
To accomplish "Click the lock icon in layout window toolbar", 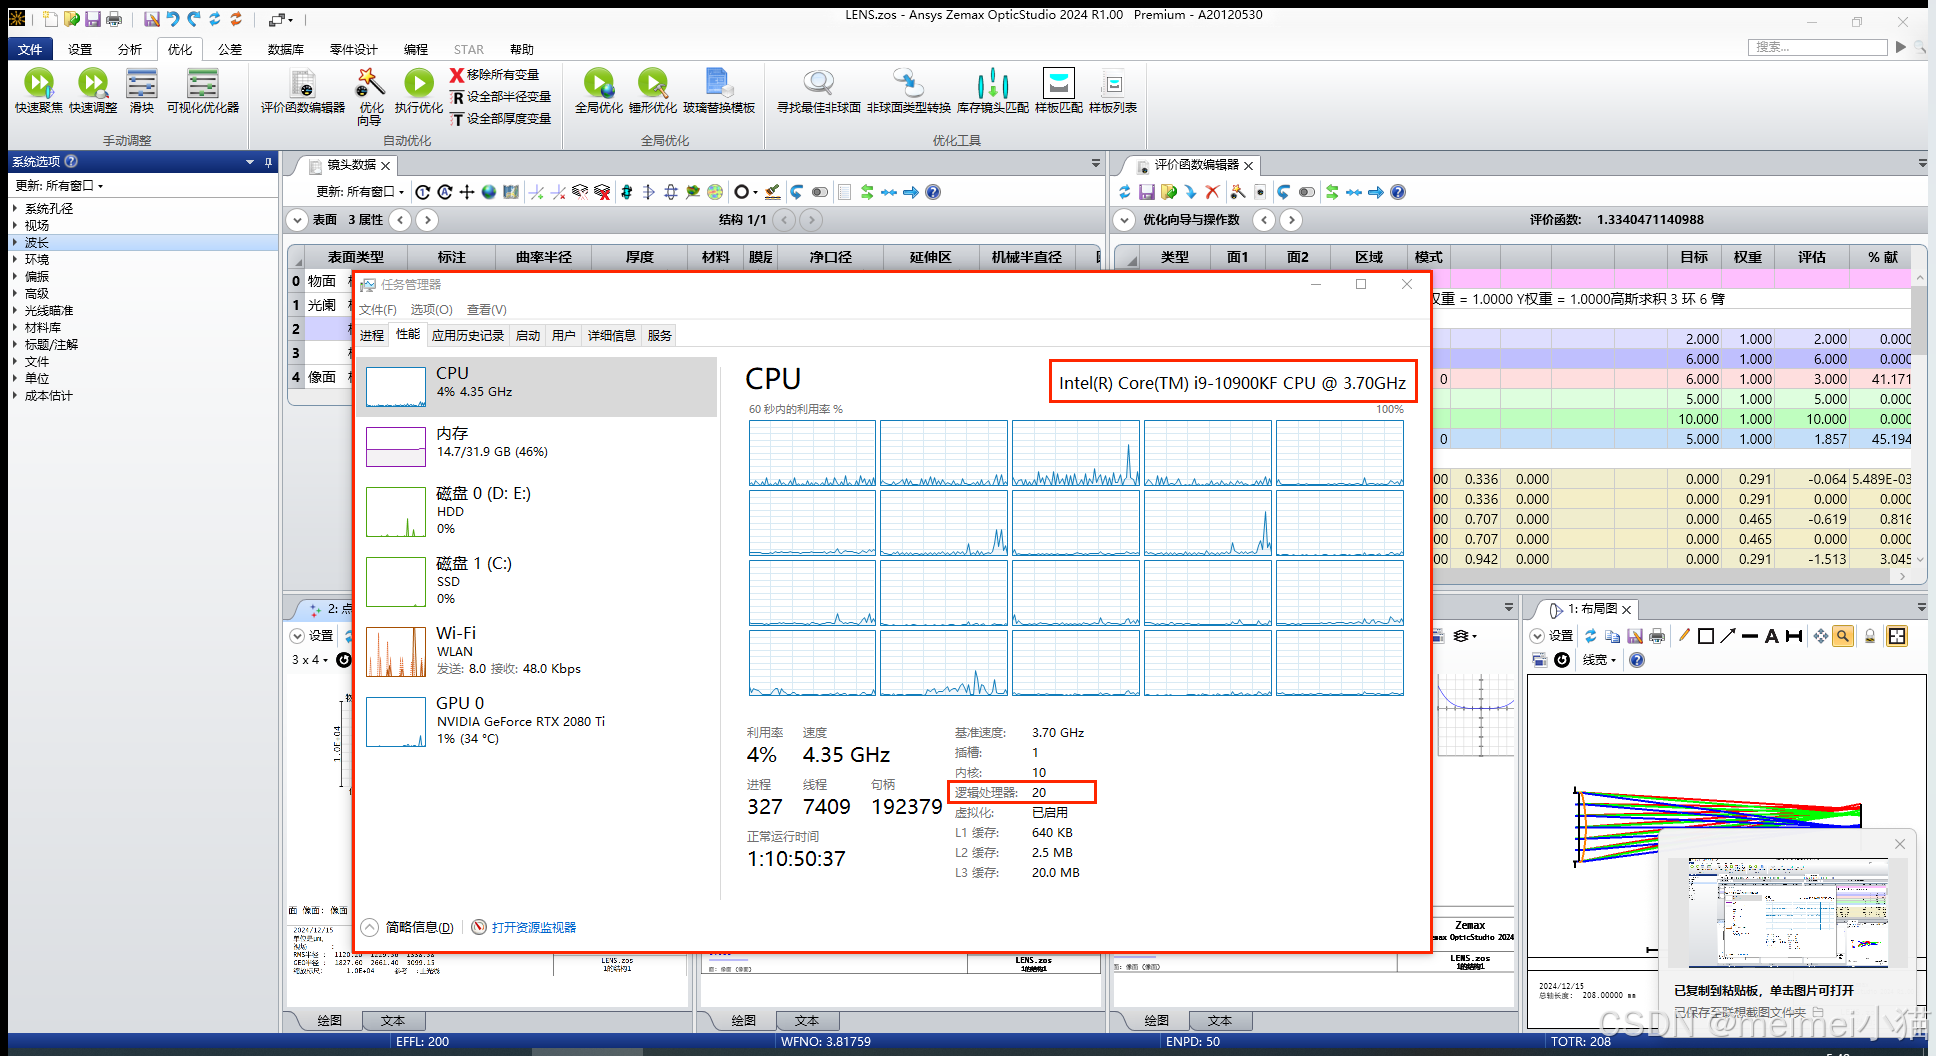I will tap(1870, 636).
